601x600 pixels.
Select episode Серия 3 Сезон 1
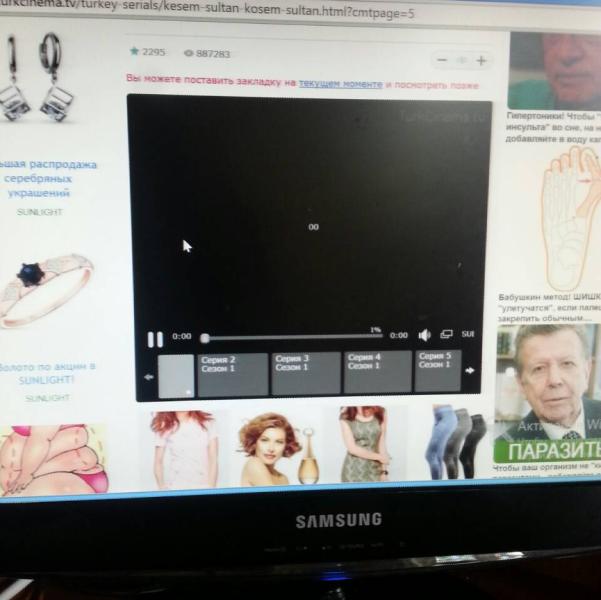pos(305,373)
